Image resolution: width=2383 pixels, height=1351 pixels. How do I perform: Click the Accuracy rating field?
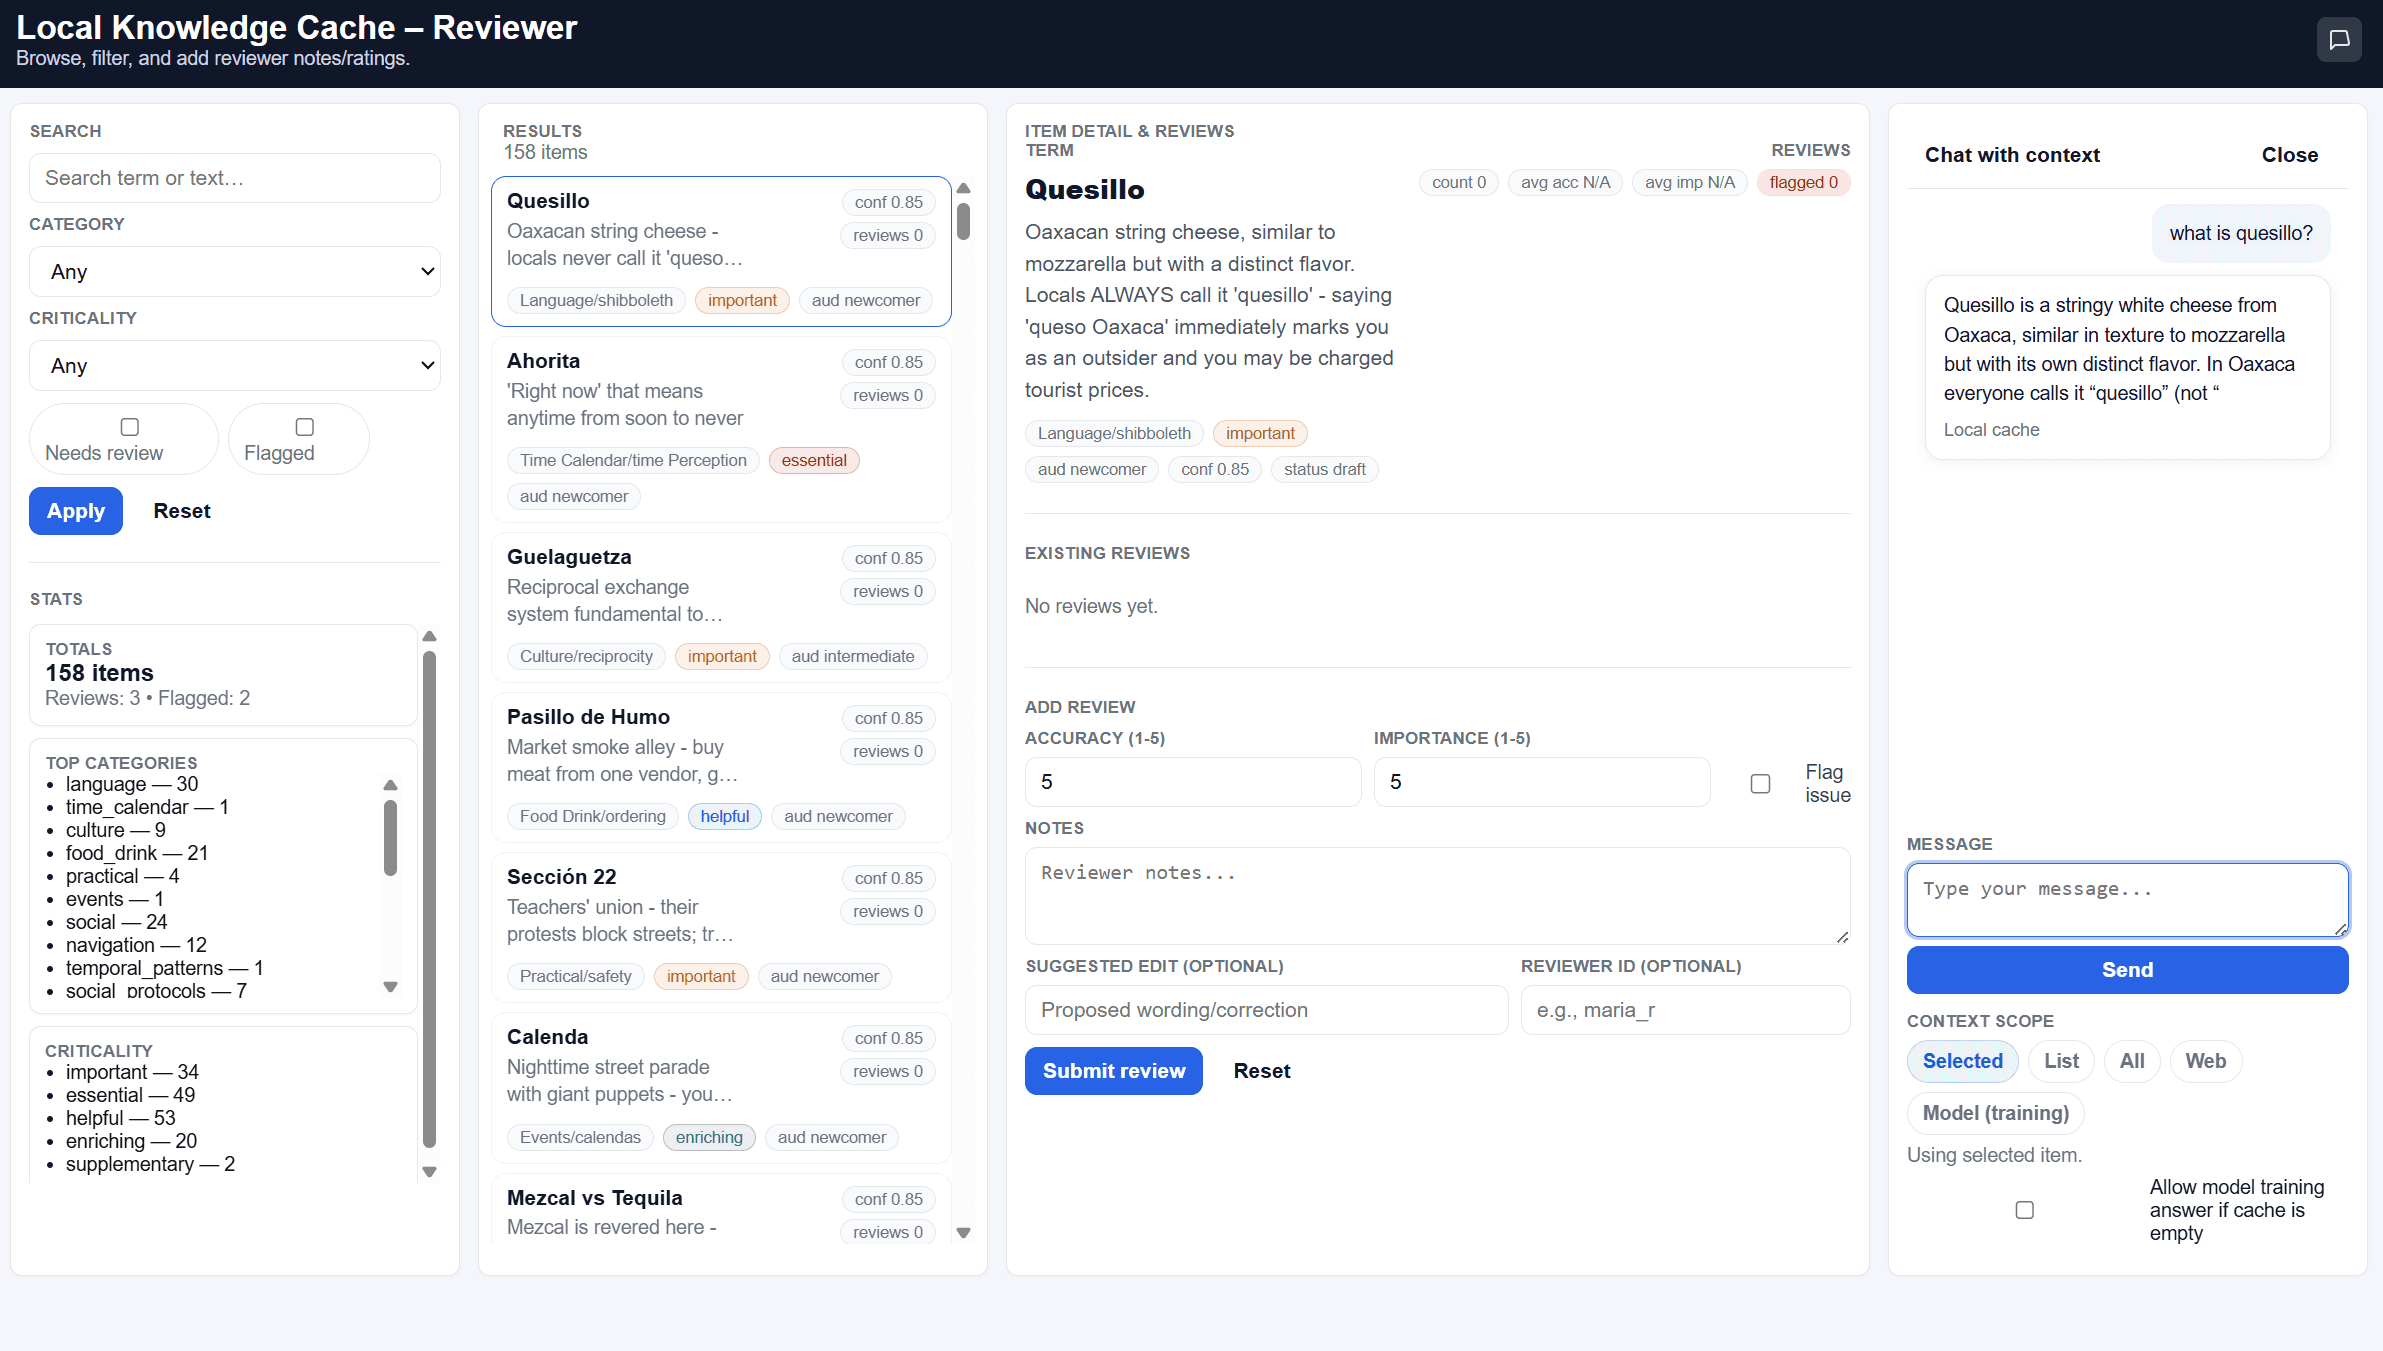(1191, 782)
